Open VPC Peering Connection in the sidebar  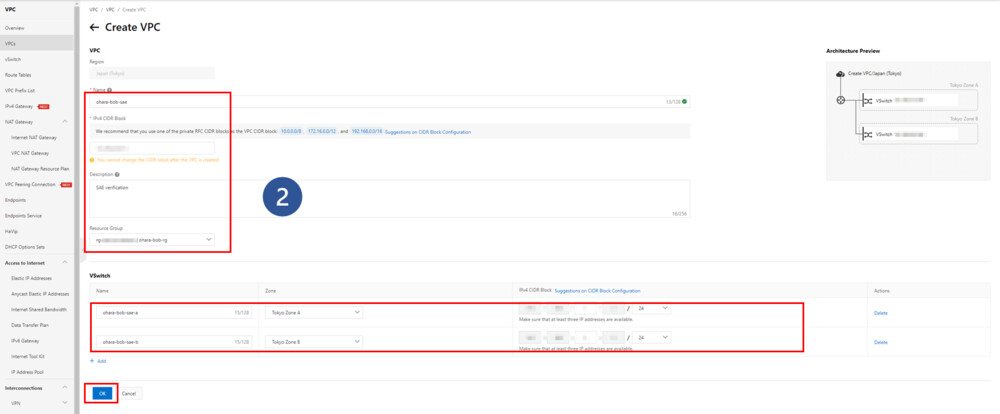click(30, 184)
